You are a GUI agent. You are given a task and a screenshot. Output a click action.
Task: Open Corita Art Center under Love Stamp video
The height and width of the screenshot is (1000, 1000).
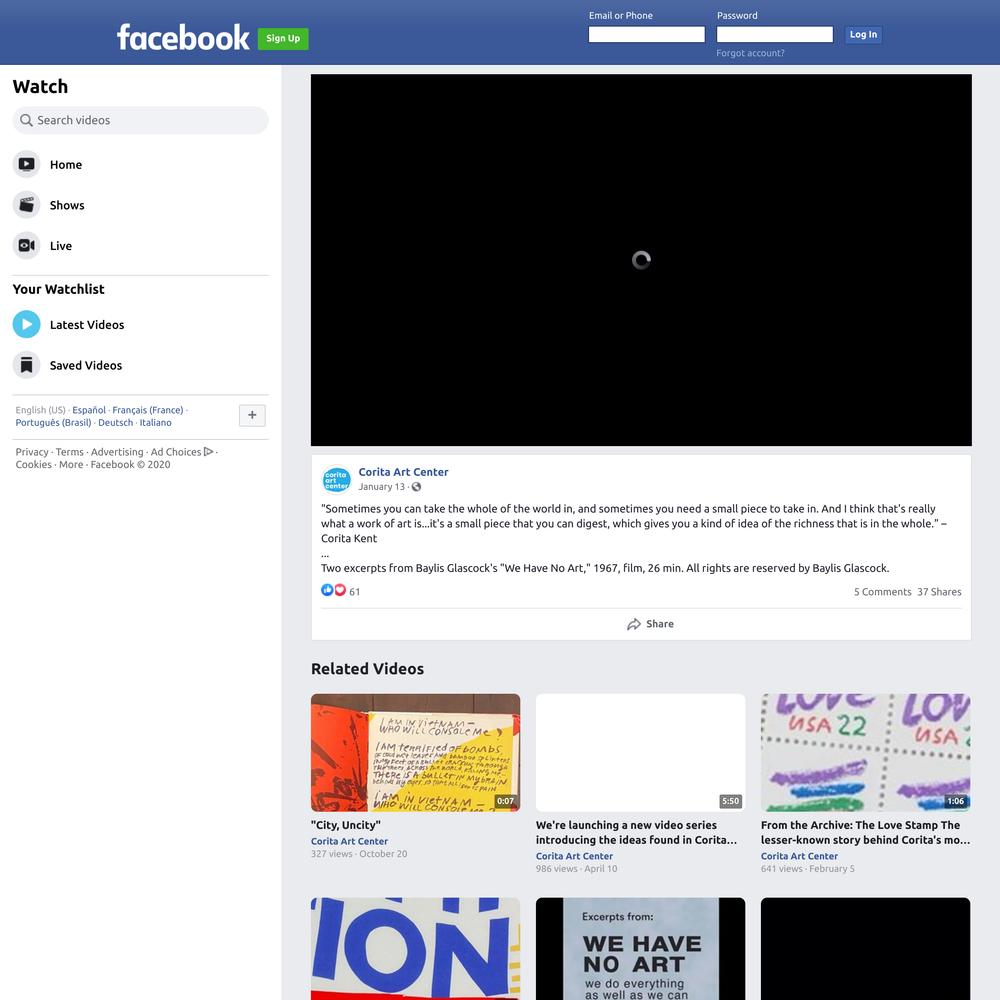[x=799, y=856]
